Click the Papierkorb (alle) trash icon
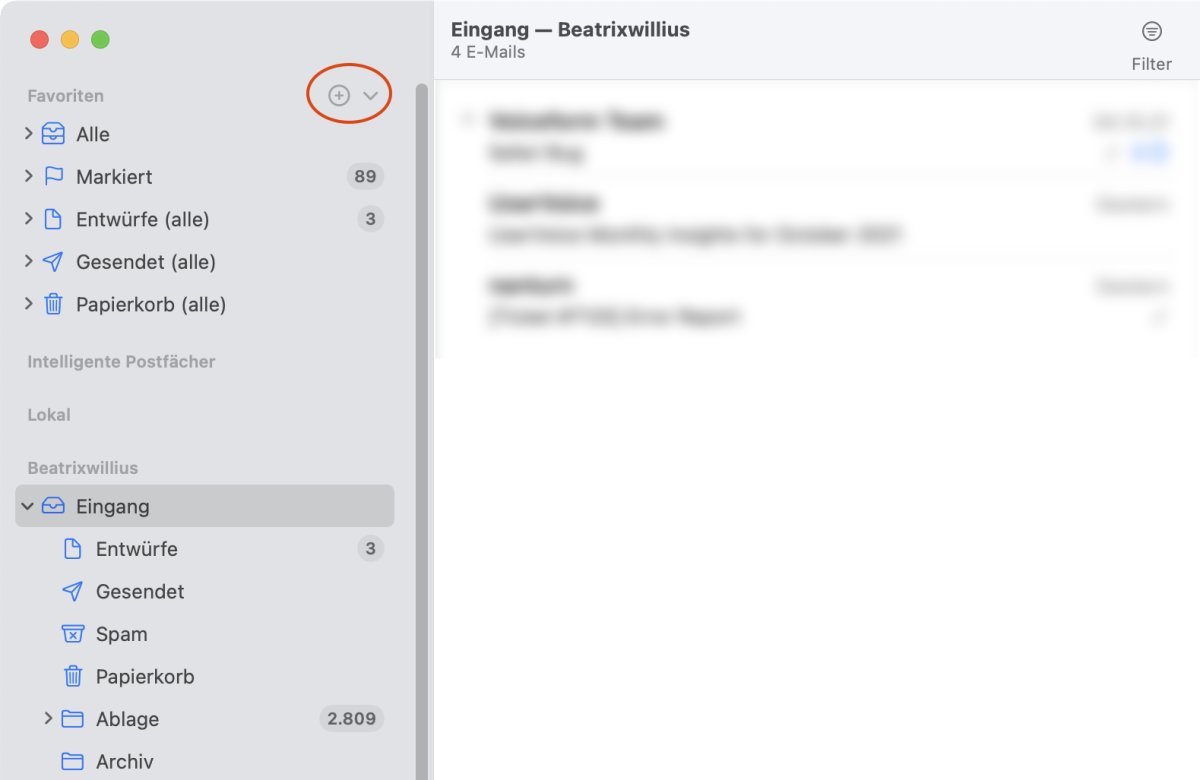The width and height of the screenshot is (1200, 780). [53, 304]
